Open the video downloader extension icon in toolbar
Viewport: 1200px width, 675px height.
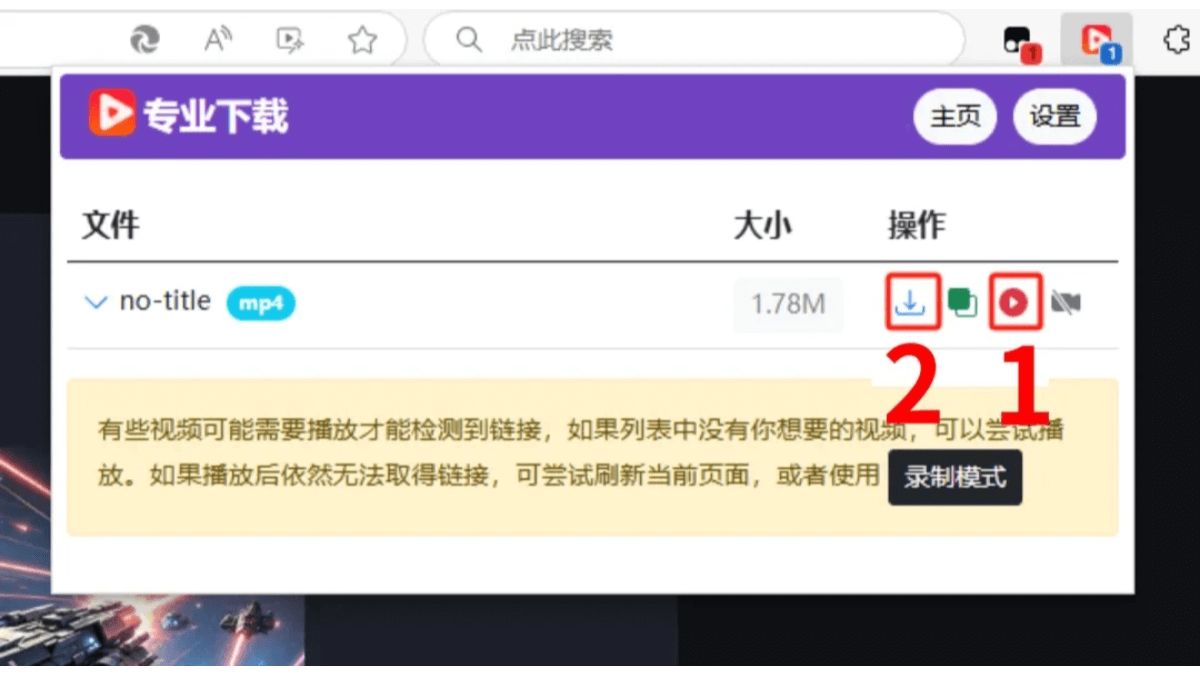1098,41
